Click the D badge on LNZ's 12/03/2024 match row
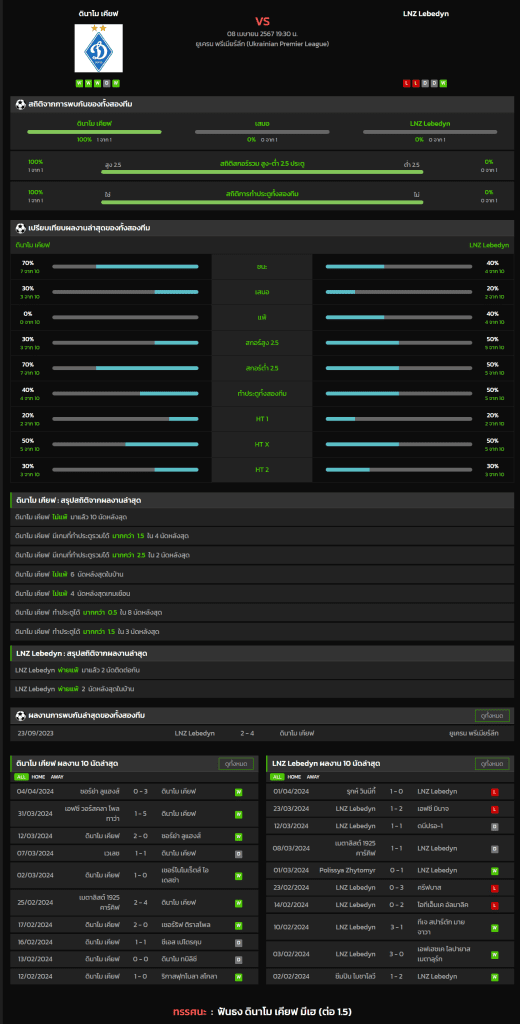The width and height of the screenshot is (520, 1024). click(x=495, y=826)
